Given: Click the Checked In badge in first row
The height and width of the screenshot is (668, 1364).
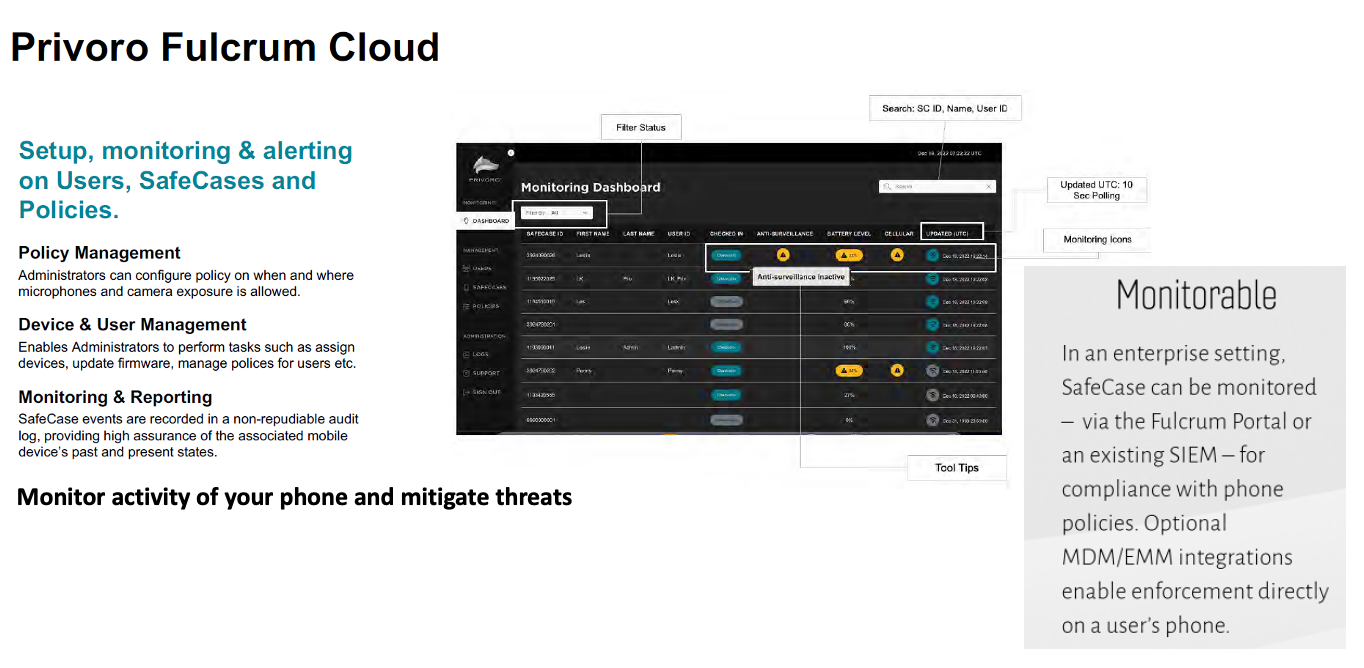Looking at the screenshot, I should coord(726,255).
